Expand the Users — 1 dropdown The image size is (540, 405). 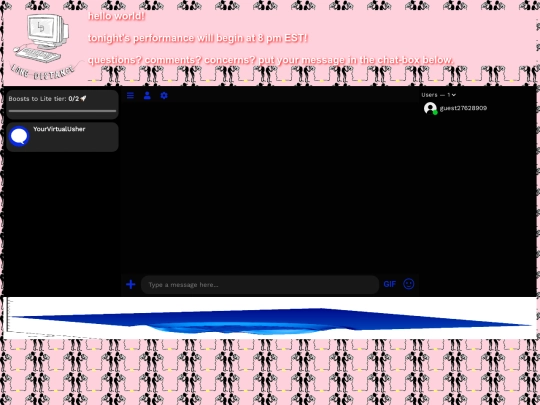[x=438, y=95]
